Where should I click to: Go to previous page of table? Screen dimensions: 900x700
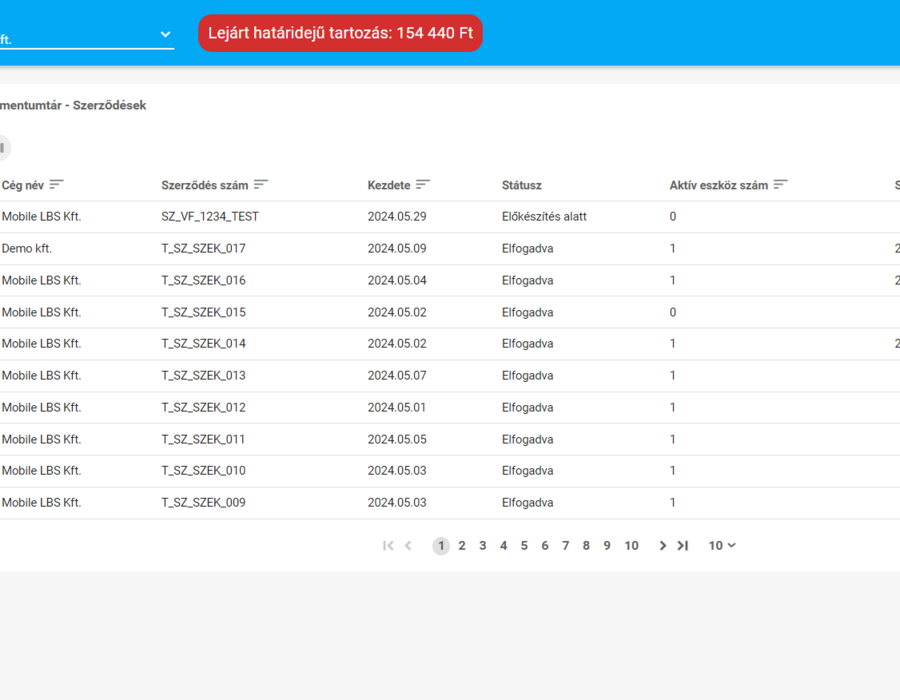[x=408, y=546]
